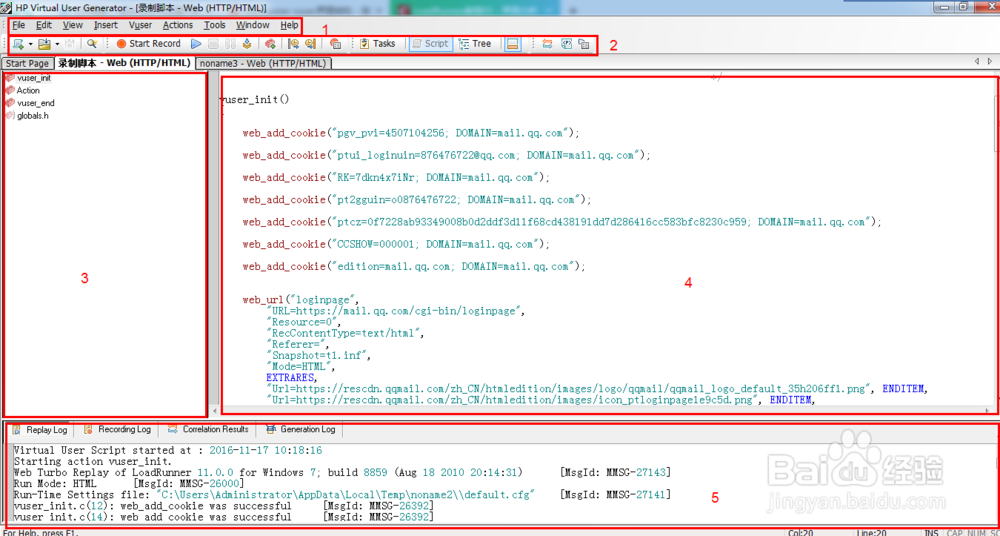Run the script with the blue play icon
The image size is (1000, 536).
[x=196, y=44]
